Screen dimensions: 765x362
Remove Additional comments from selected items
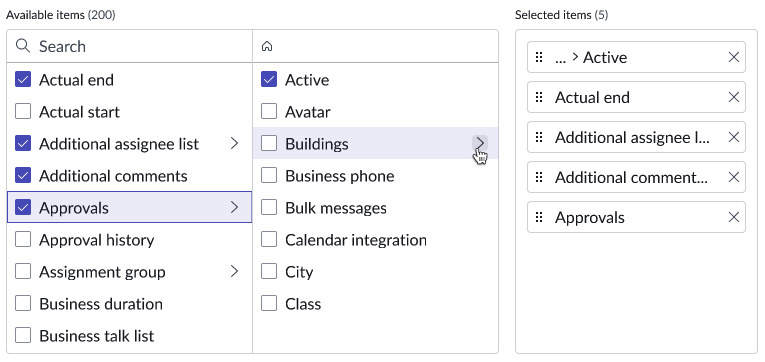(x=734, y=178)
